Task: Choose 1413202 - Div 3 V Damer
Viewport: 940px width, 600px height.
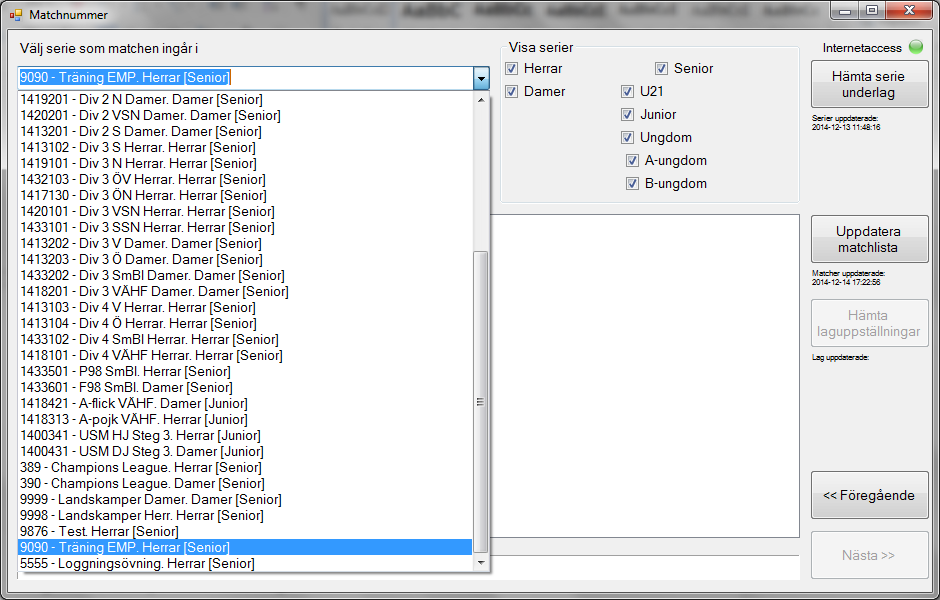Action: 245,243
